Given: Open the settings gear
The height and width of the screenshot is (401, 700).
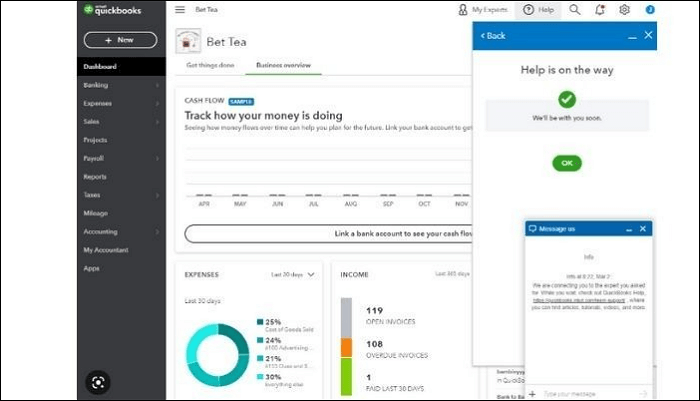Looking at the screenshot, I should [624, 9].
